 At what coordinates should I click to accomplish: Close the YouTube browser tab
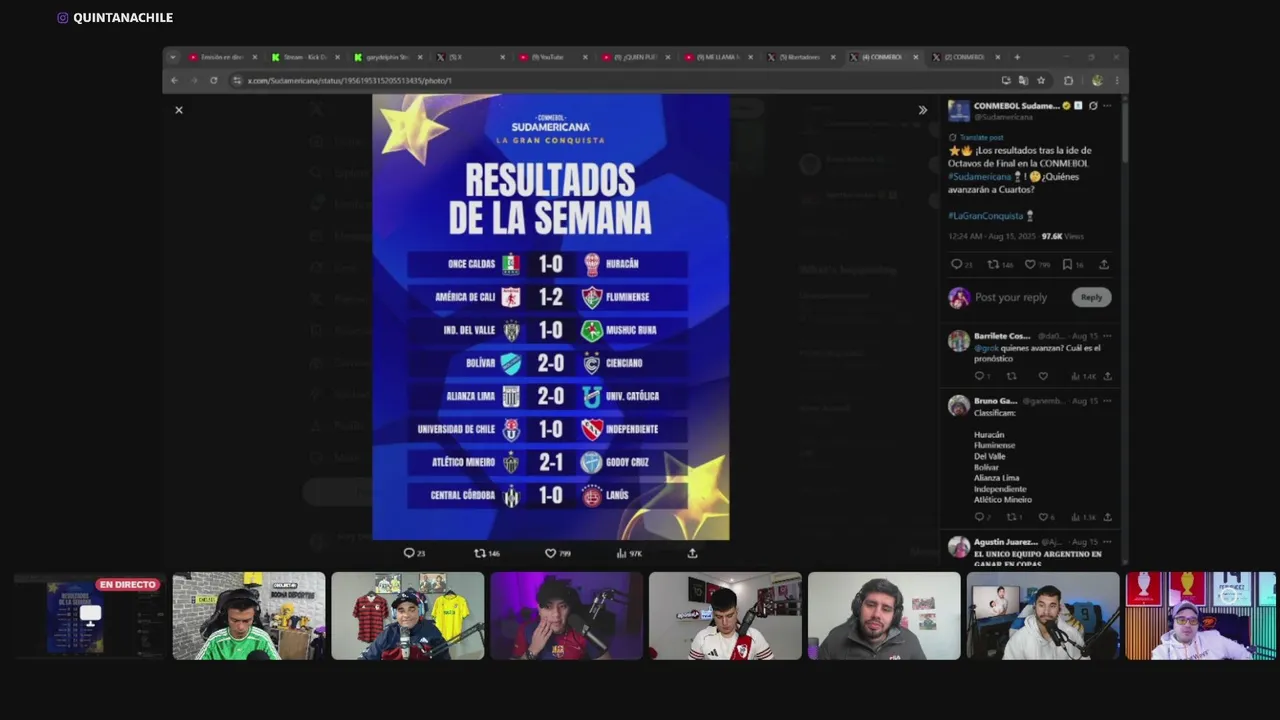point(585,57)
